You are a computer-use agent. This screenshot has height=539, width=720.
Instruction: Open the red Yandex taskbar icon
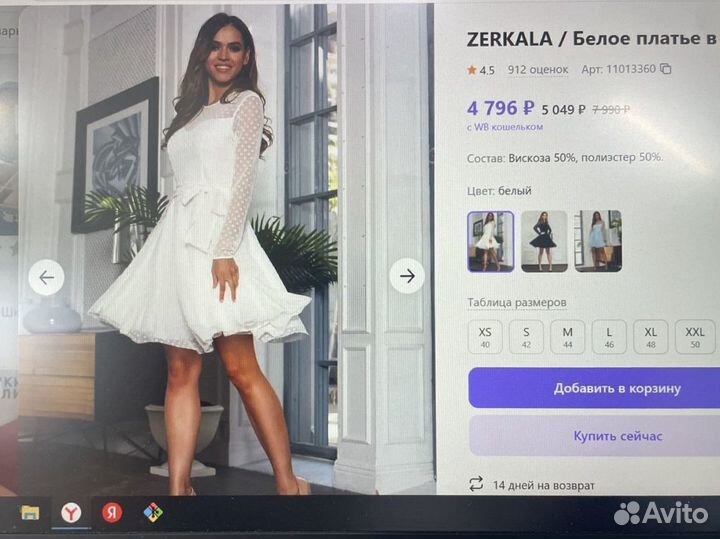click(112, 513)
